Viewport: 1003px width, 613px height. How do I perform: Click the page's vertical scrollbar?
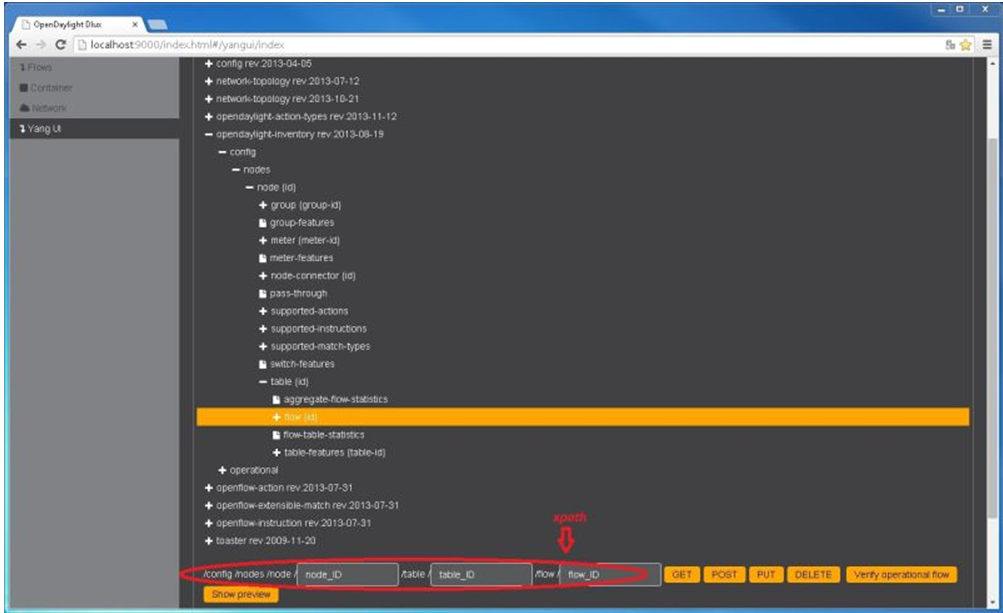click(992, 326)
